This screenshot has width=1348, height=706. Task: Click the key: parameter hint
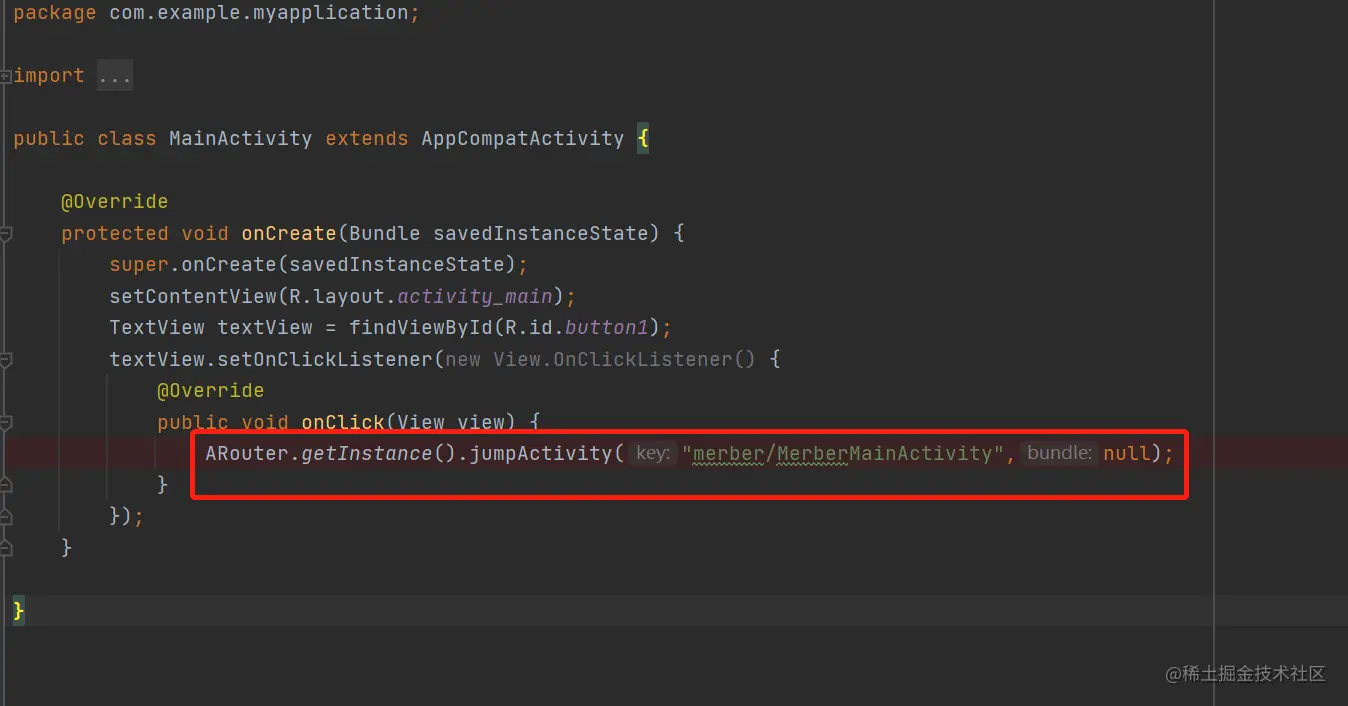pyautogui.click(x=653, y=453)
